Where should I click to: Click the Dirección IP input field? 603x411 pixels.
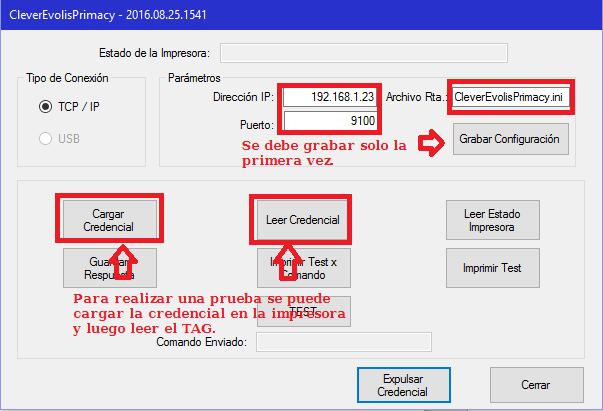329,98
